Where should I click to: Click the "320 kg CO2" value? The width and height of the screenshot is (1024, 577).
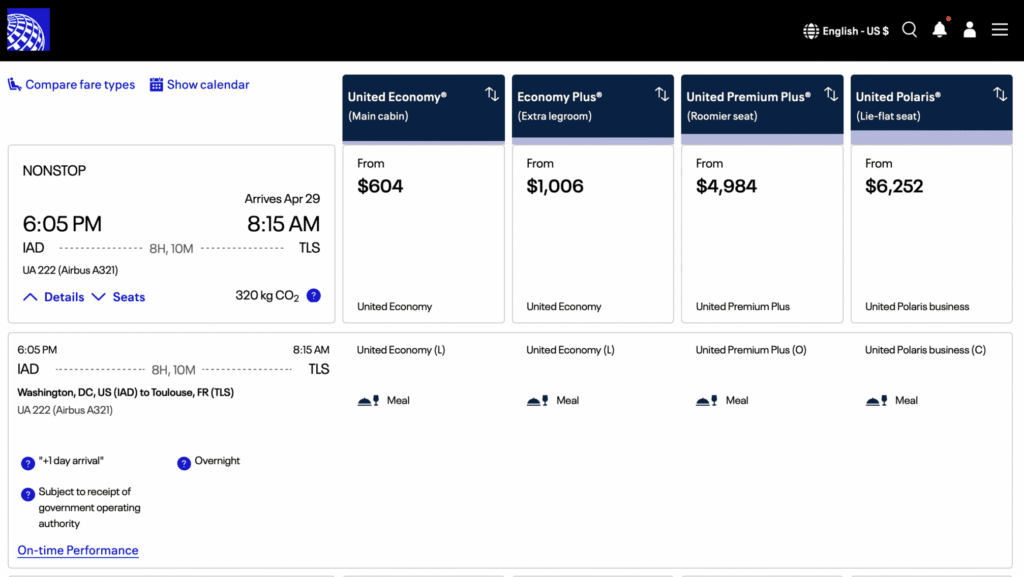267,296
